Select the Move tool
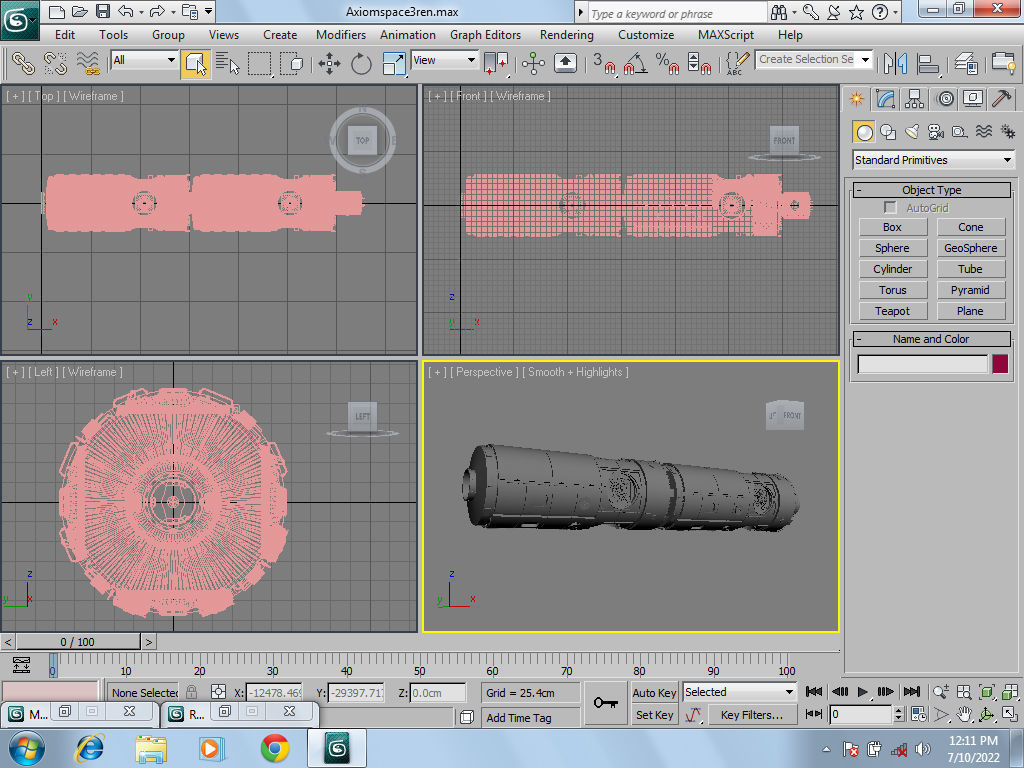The image size is (1024, 768). [329, 63]
